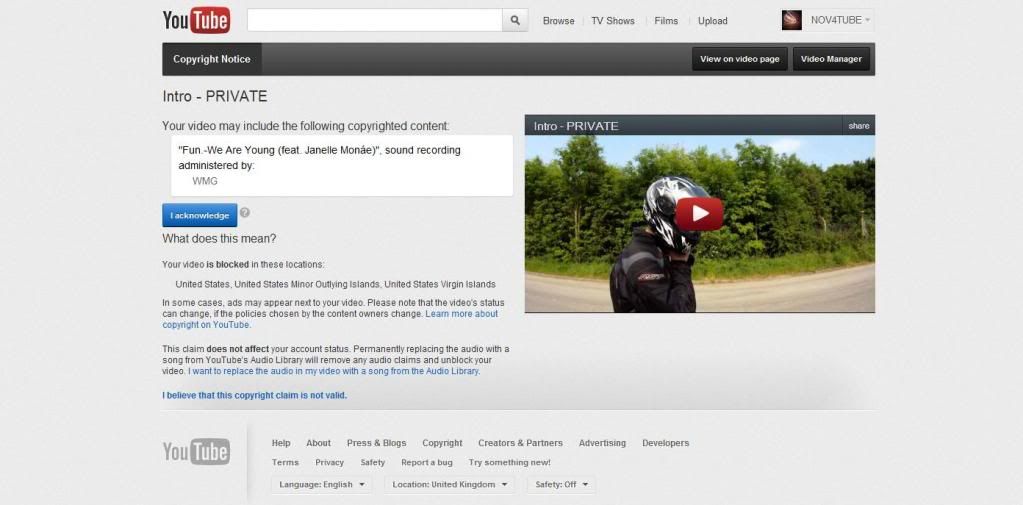Click share on the video player
The height and width of the screenshot is (505, 1023).
[x=859, y=126]
